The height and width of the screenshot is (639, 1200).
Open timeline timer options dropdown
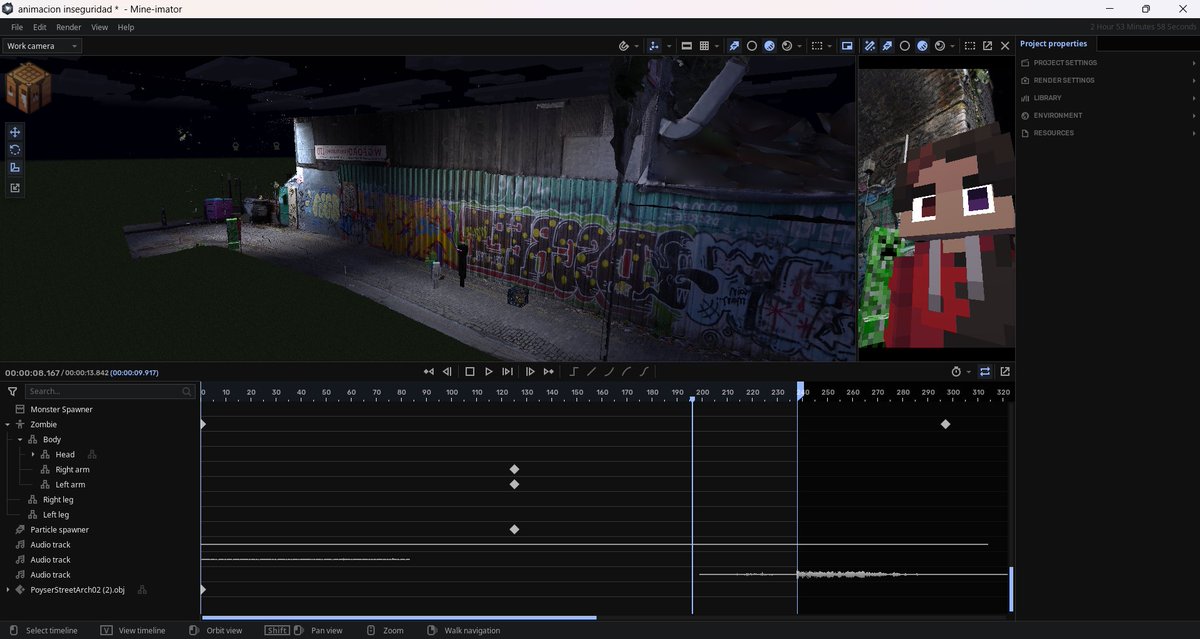click(x=968, y=372)
